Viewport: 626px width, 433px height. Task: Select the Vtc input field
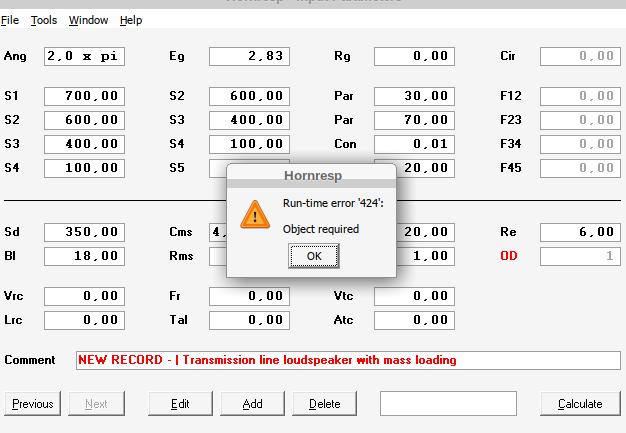414,296
